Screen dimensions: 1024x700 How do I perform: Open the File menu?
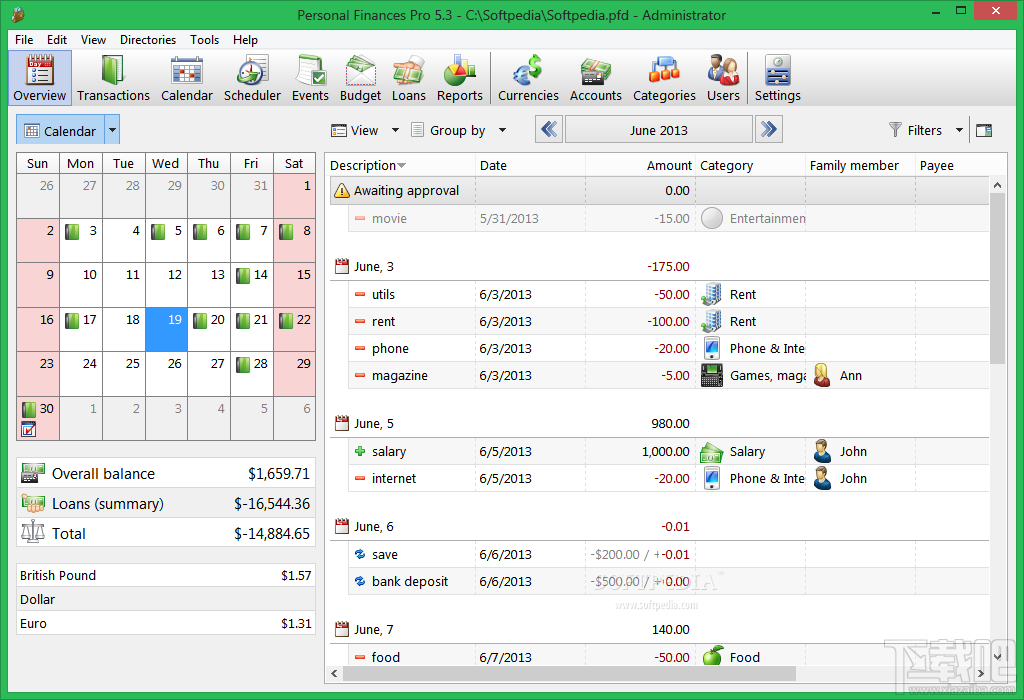pos(24,40)
